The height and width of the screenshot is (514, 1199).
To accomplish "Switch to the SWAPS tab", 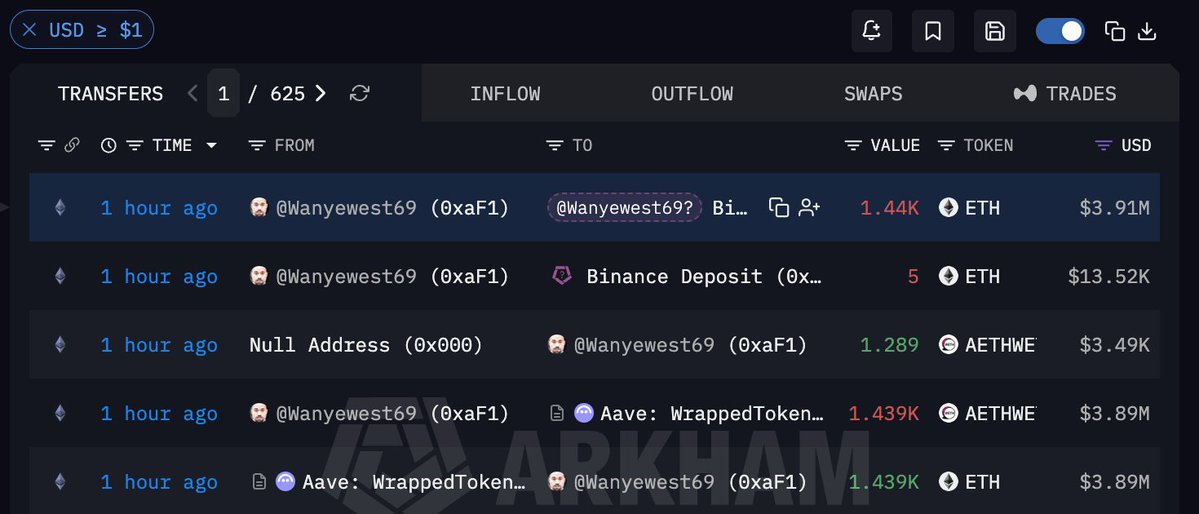I will tap(873, 93).
